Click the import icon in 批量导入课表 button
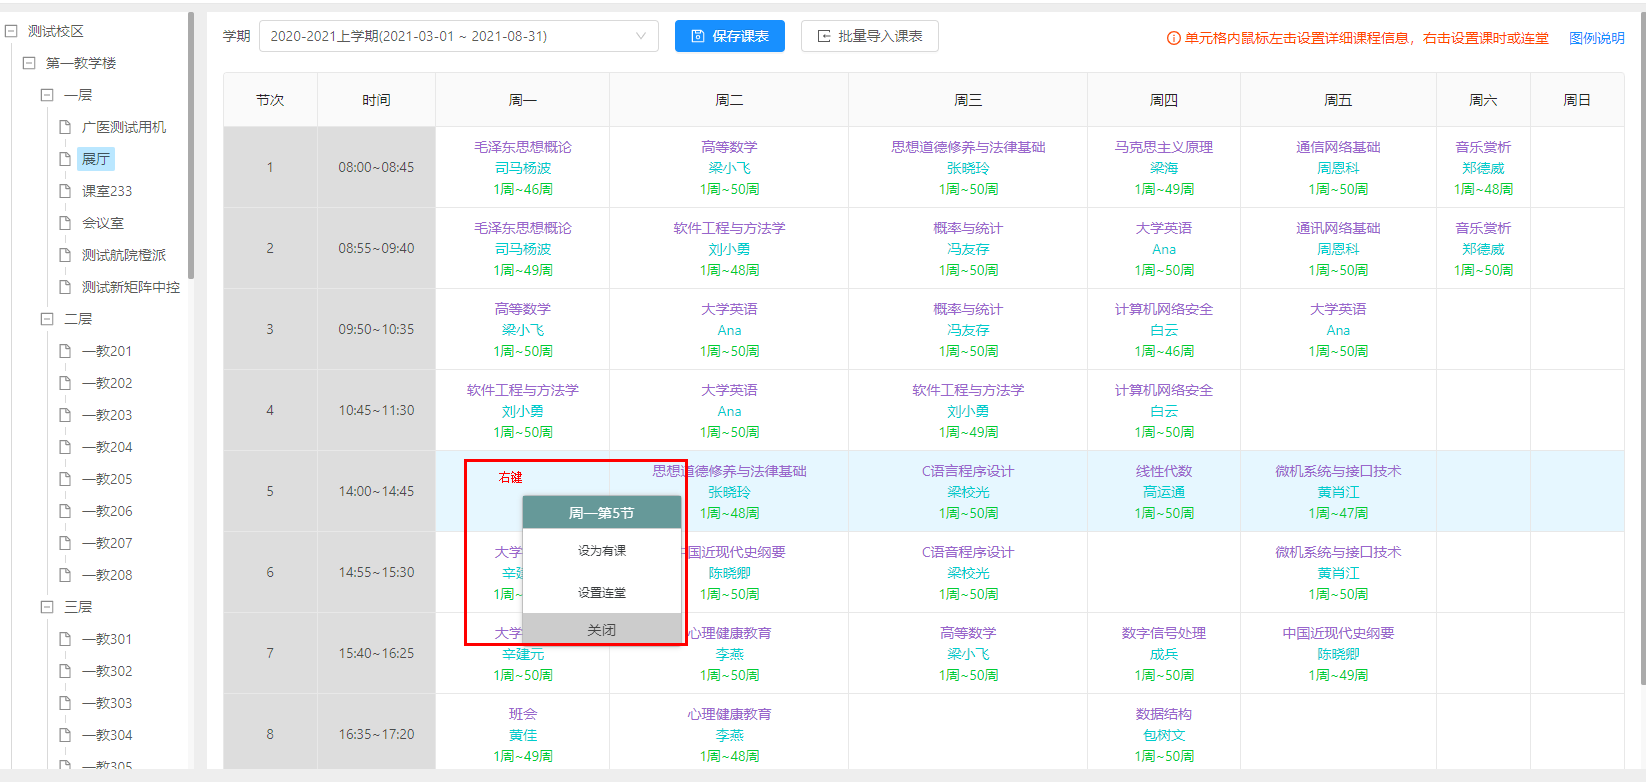This screenshot has width=1646, height=782. 824,36
